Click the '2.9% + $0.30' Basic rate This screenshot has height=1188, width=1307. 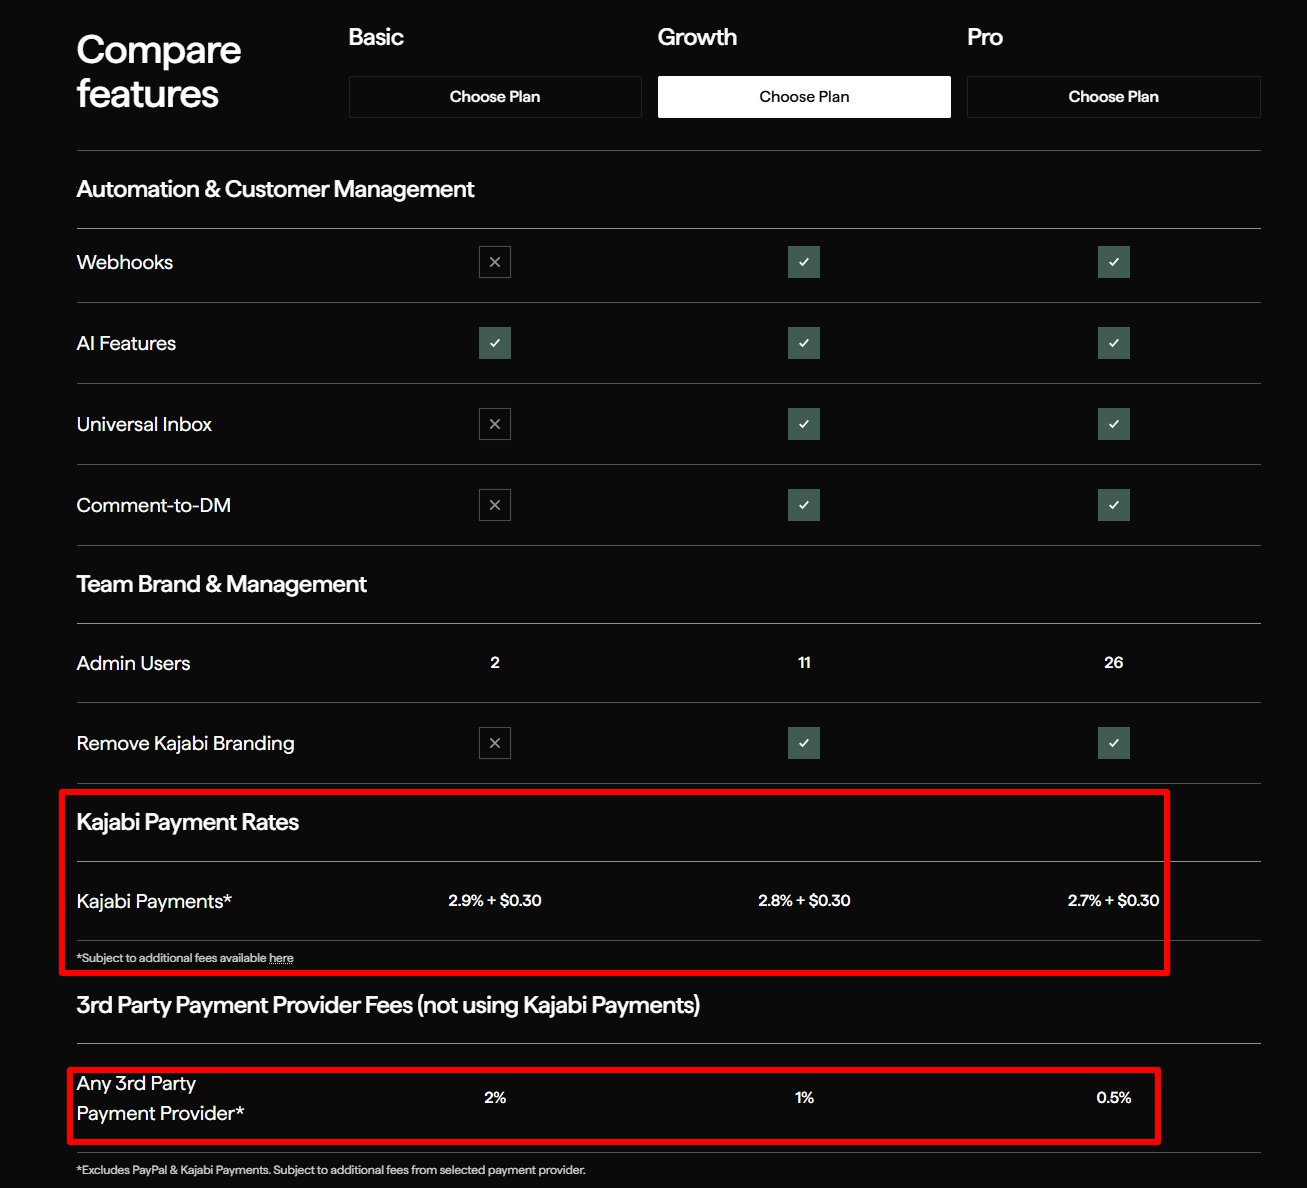[x=495, y=900]
